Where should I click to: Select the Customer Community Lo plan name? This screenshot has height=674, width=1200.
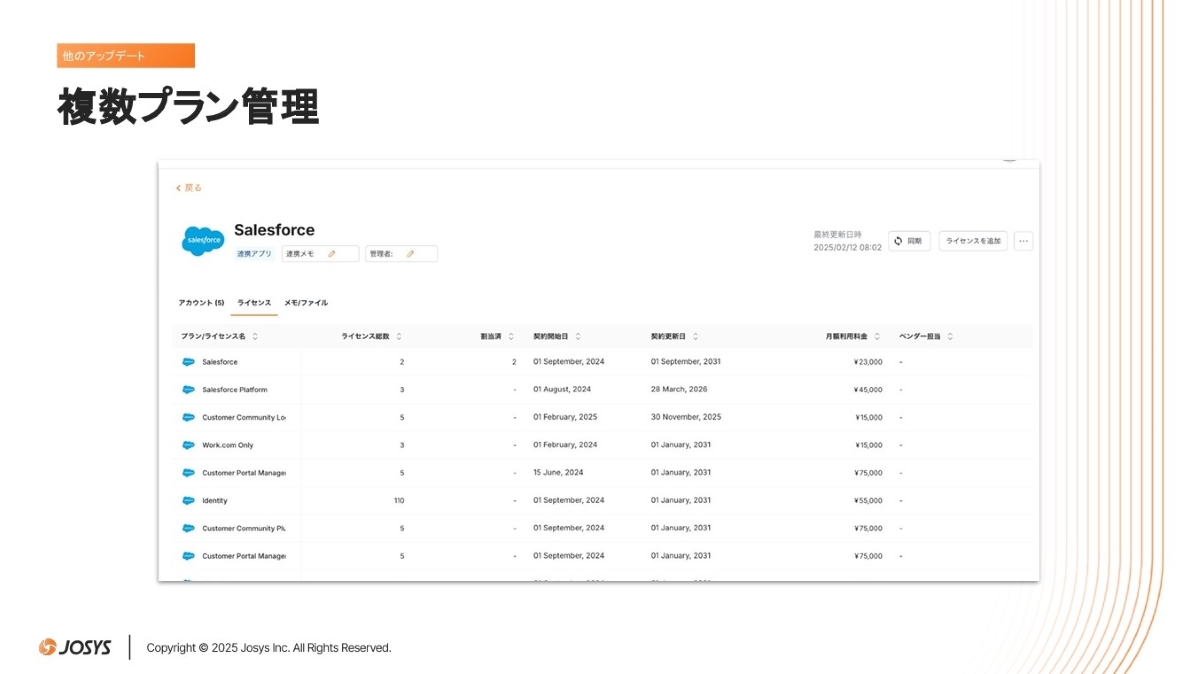point(244,417)
